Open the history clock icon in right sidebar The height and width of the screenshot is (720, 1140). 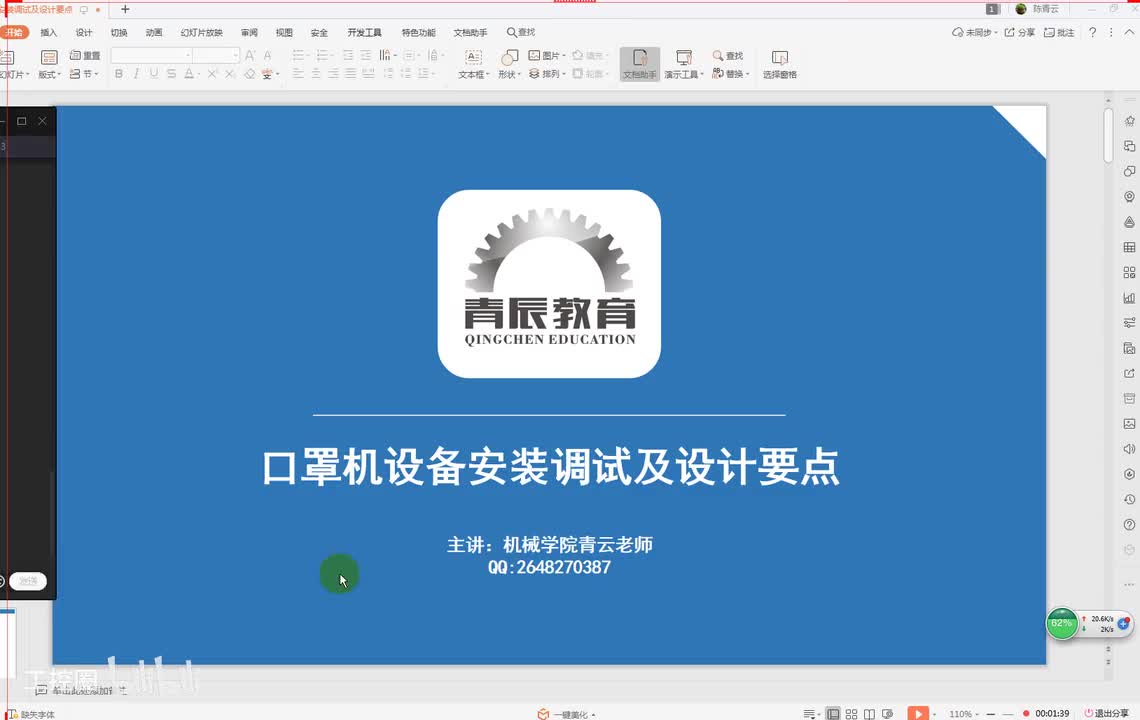(x=1129, y=499)
